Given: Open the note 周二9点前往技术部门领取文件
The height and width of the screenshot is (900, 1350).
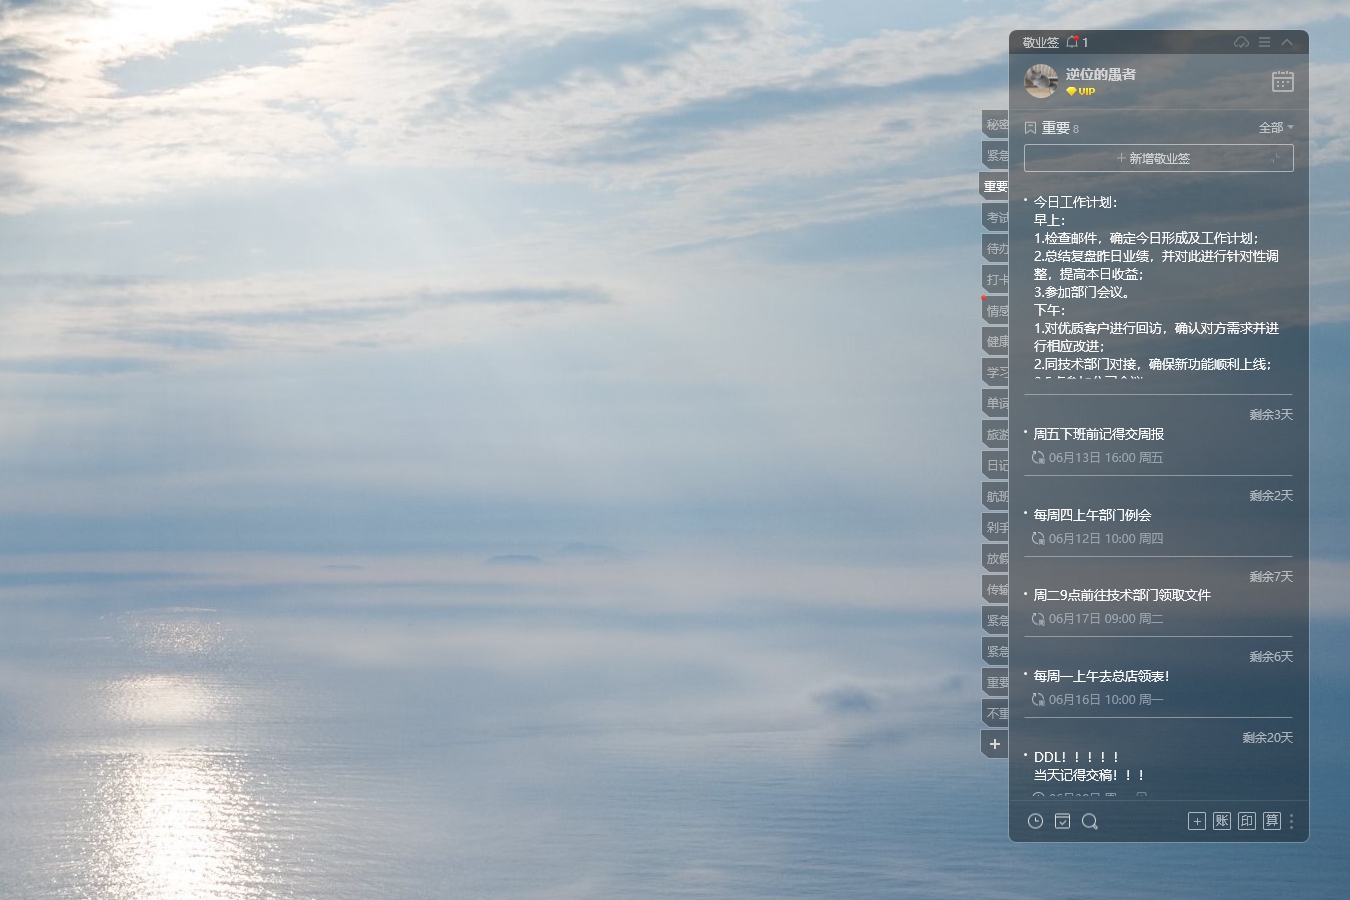Looking at the screenshot, I should 1122,595.
